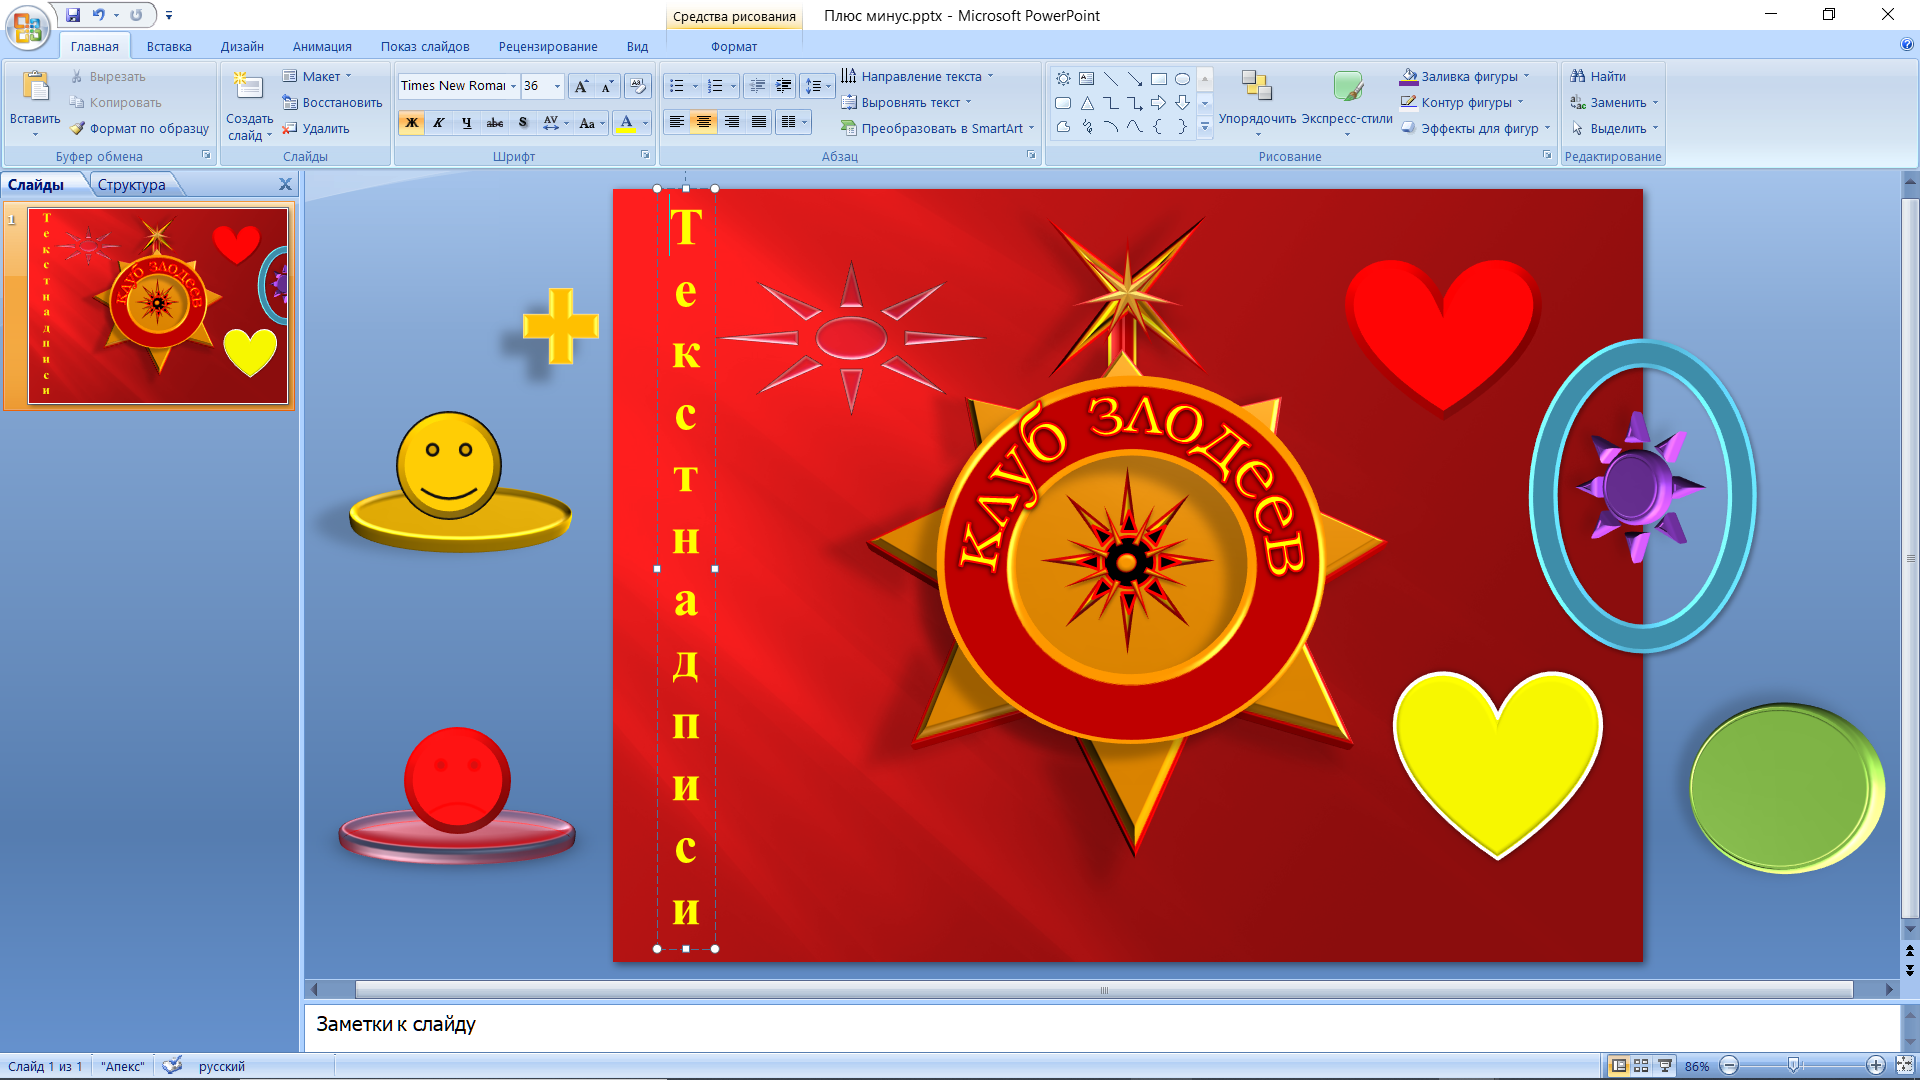Click the bulleted list icon

click(x=677, y=86)
